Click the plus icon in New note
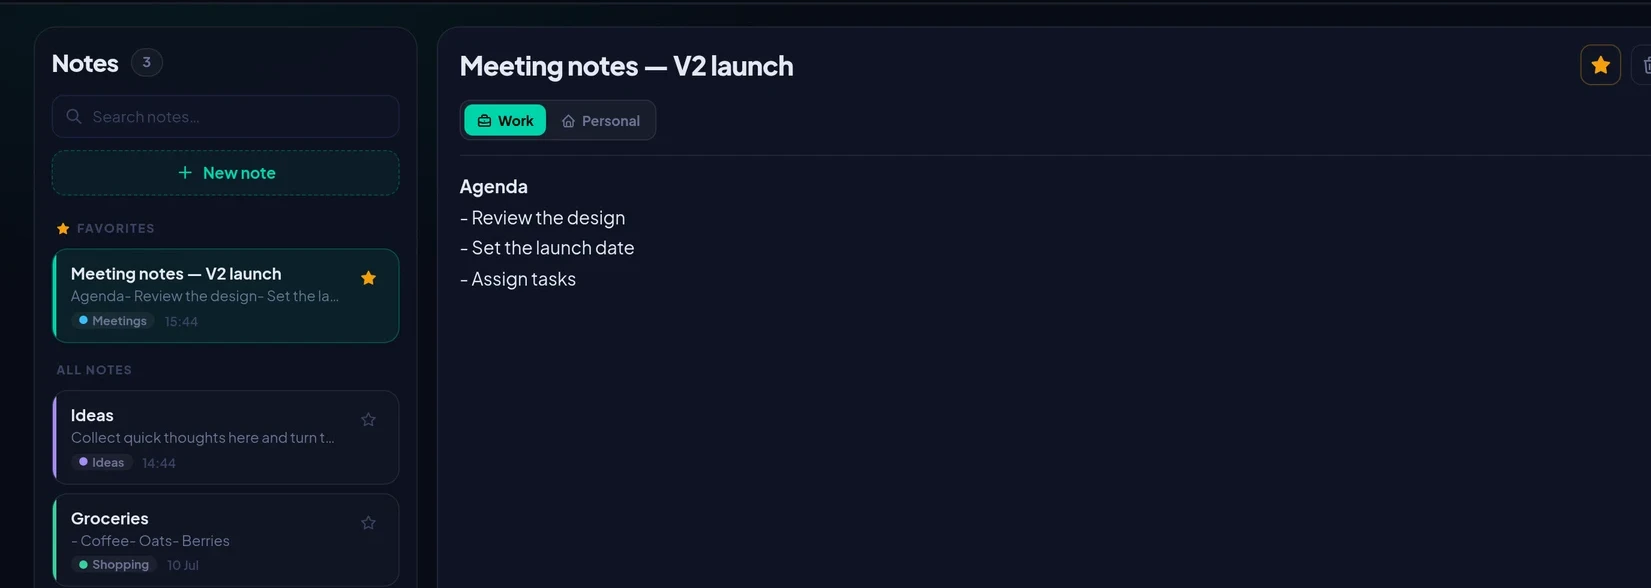The width and height of the screenshot is (1651, 588). click(185, 173)
